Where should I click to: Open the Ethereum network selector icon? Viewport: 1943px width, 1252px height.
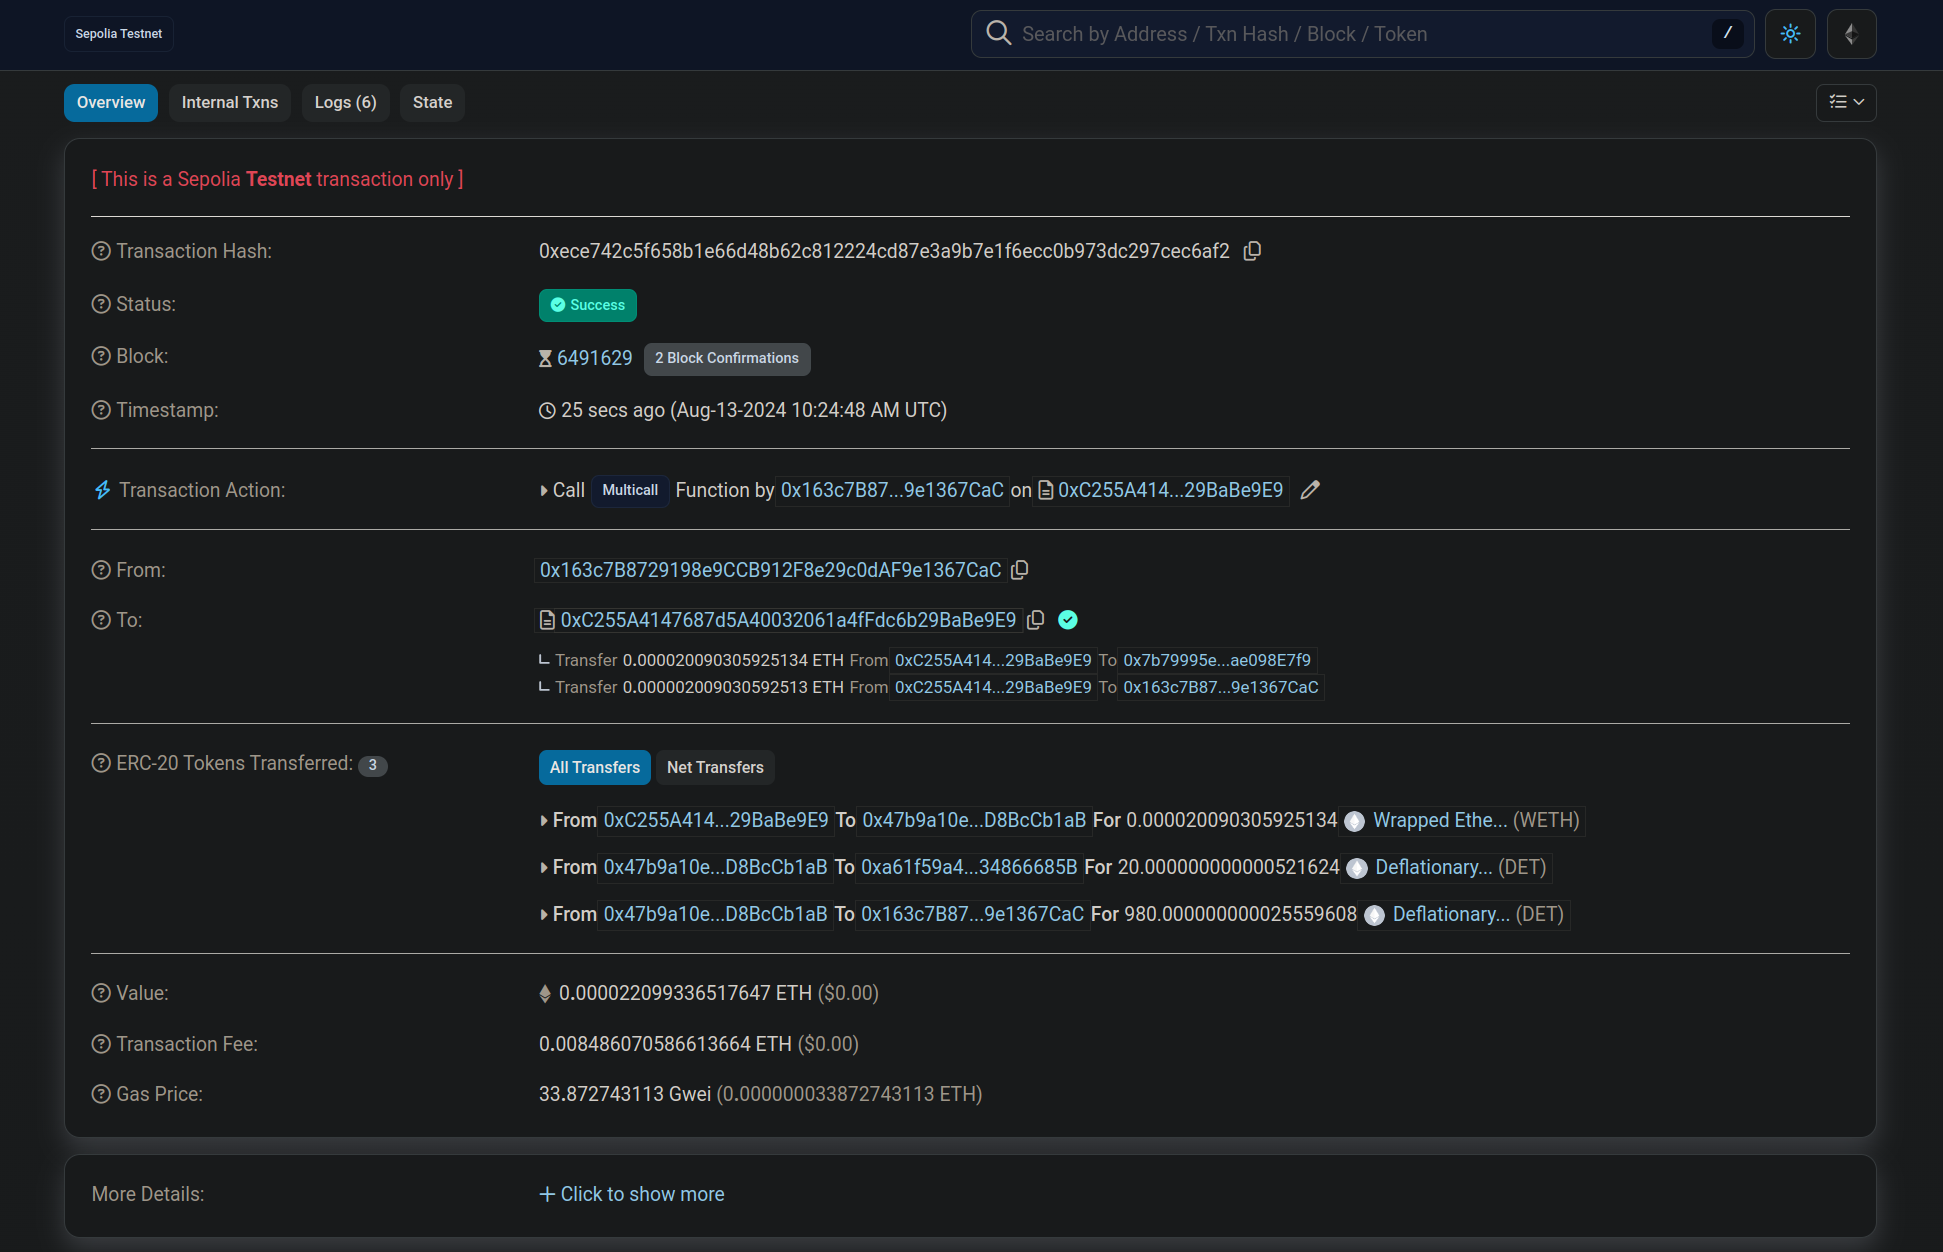click(1851, 34)
